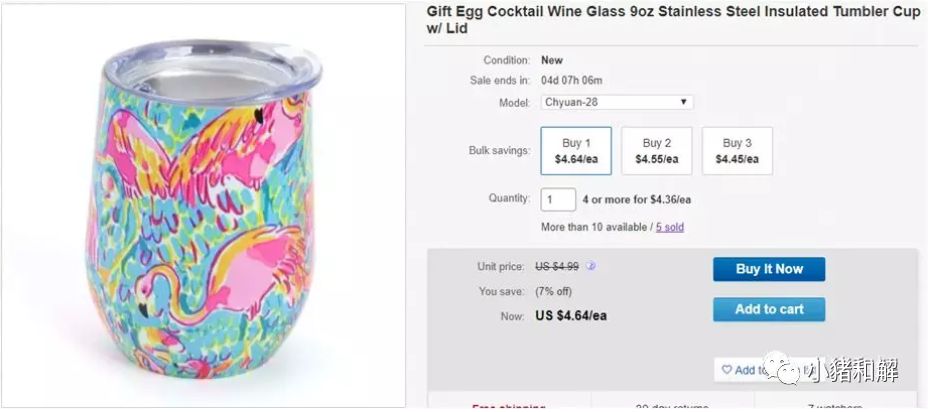
Task: Select the Buy 2 at $4.55/ea option
Action: (x=656, y=151)
